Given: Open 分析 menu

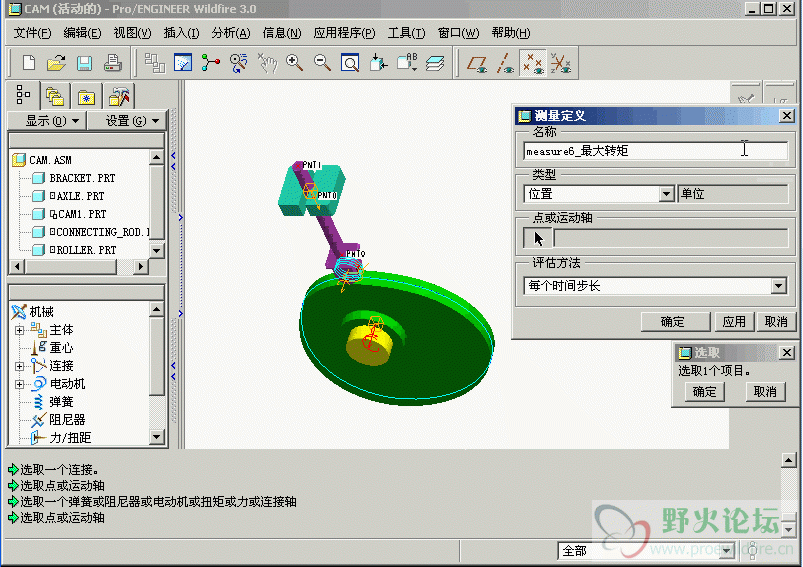Looking at the screenshot, I should tap(231, 33).
